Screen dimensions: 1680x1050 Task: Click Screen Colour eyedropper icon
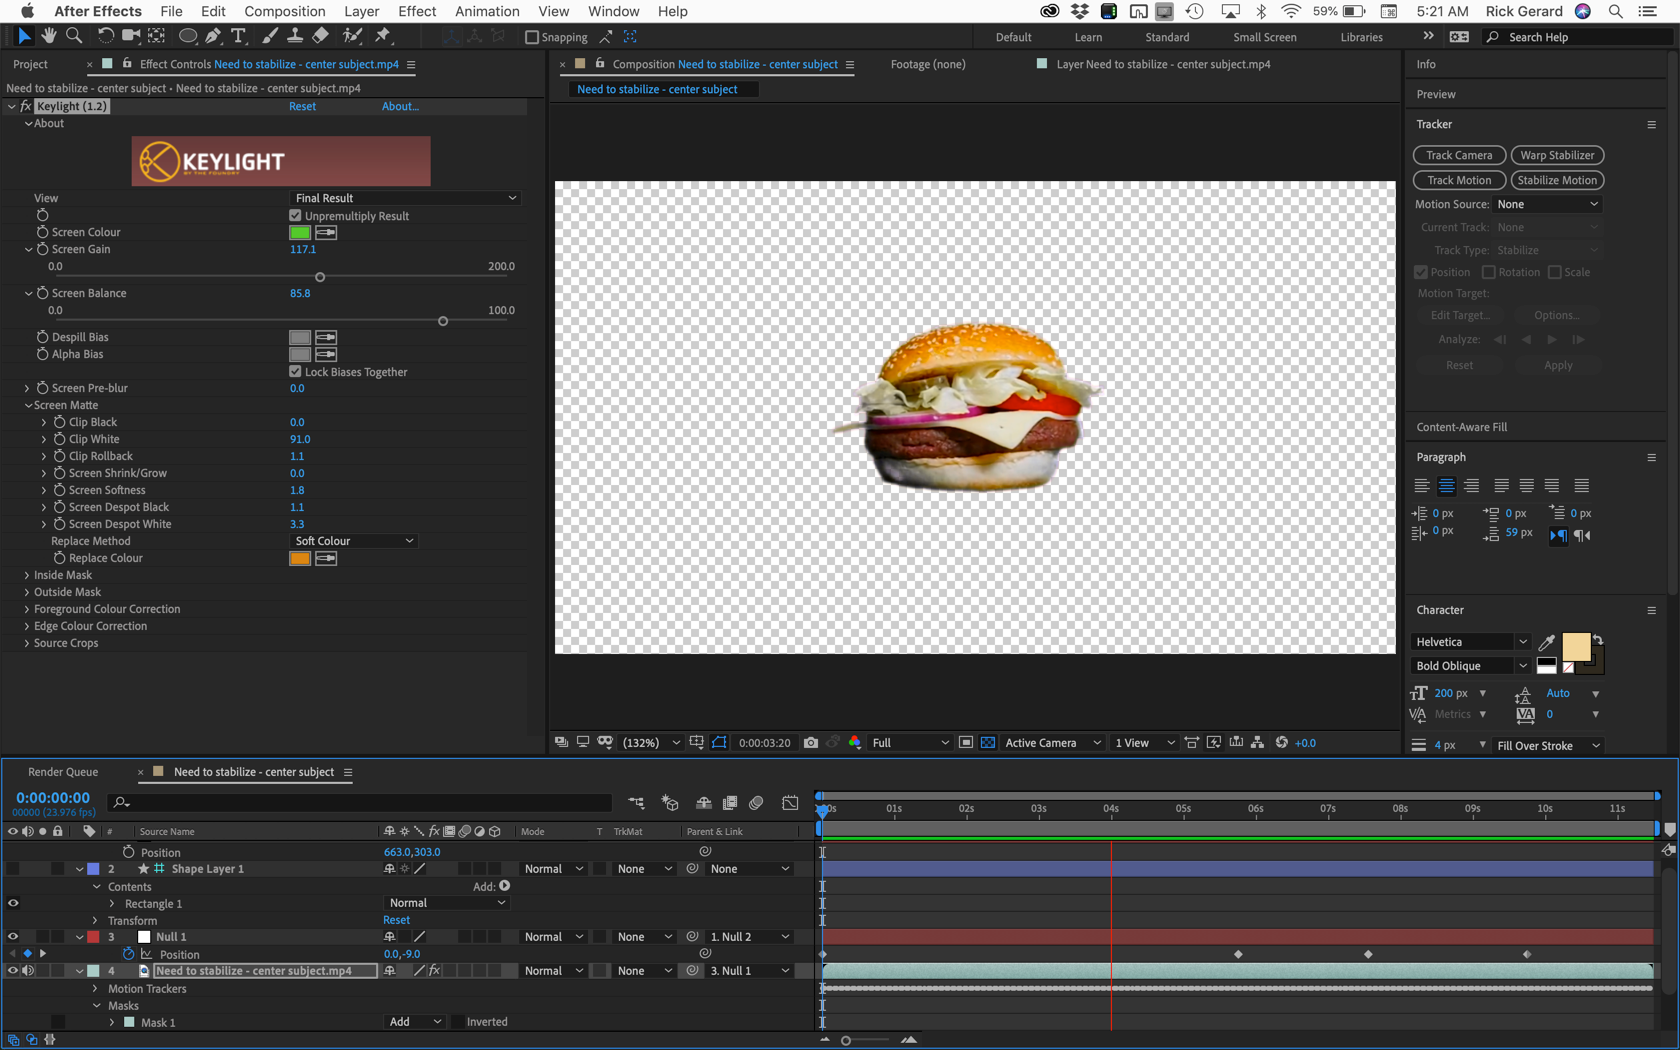326,232
